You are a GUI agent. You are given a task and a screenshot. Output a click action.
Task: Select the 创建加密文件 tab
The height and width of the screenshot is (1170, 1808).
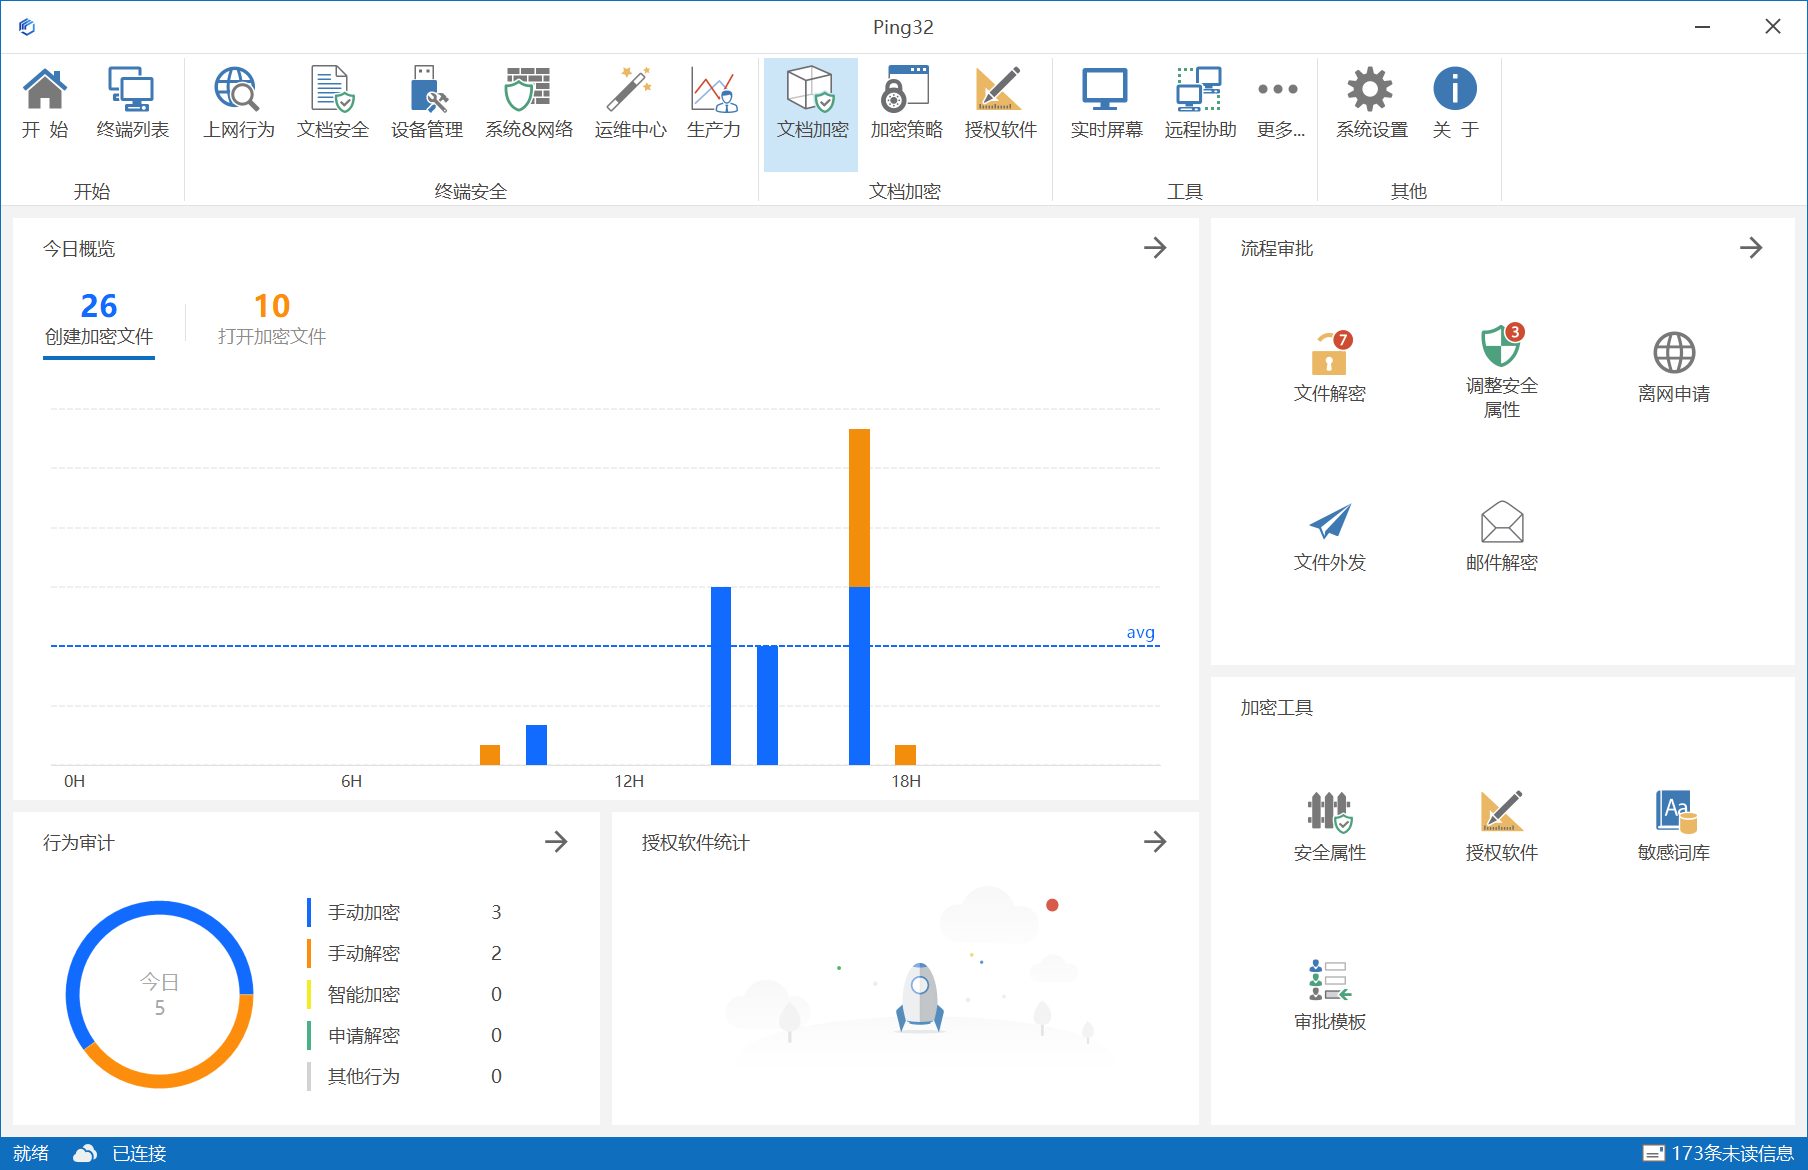[x=99, y=319]
